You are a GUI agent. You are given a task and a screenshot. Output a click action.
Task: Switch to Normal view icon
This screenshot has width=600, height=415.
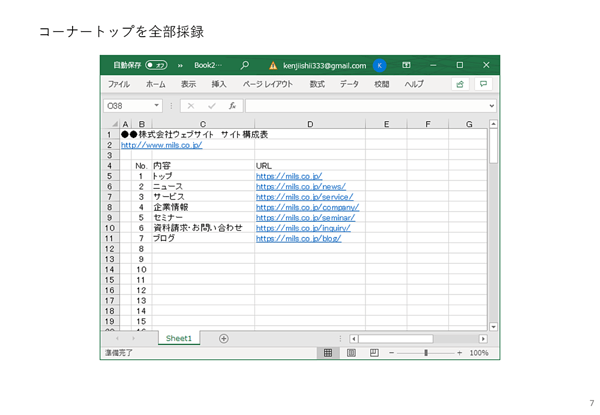tap(328, 353)
